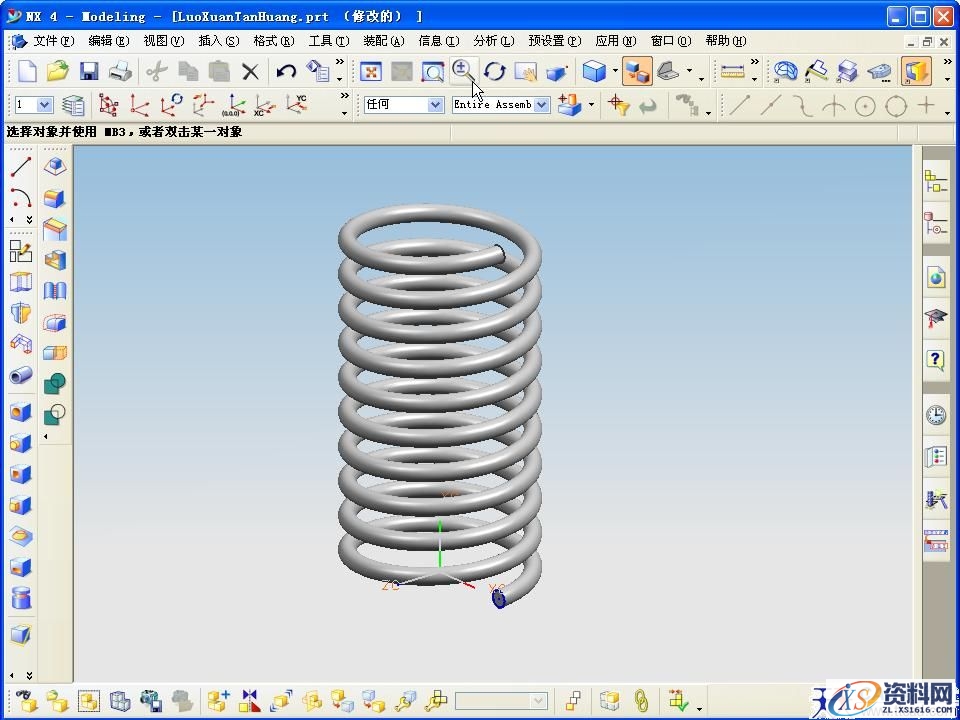
Task: Open the History clock panel on right sidebar
Action: click(935, 415)
